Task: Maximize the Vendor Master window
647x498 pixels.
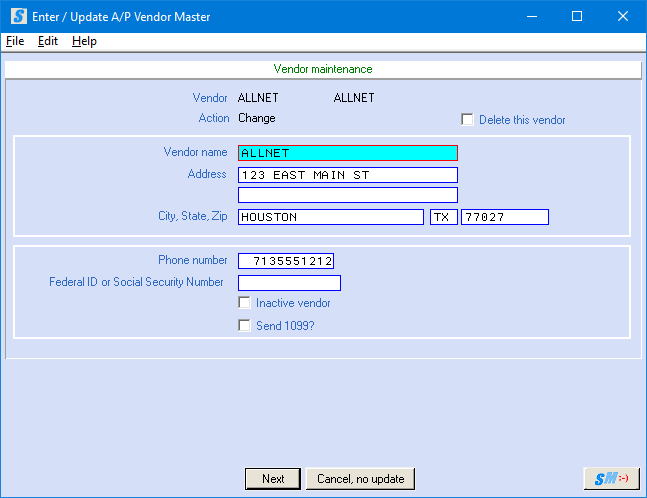Action: (x=577, y=17)
